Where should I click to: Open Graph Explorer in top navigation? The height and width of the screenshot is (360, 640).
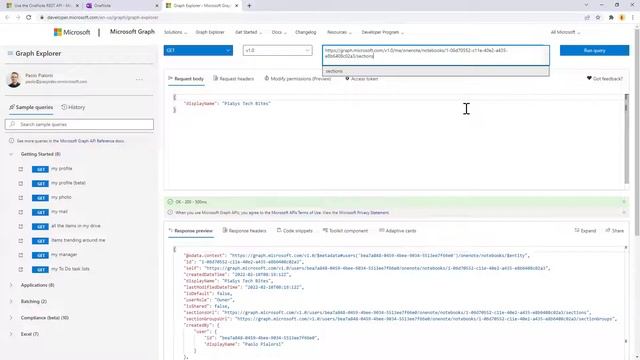(210, 32)
